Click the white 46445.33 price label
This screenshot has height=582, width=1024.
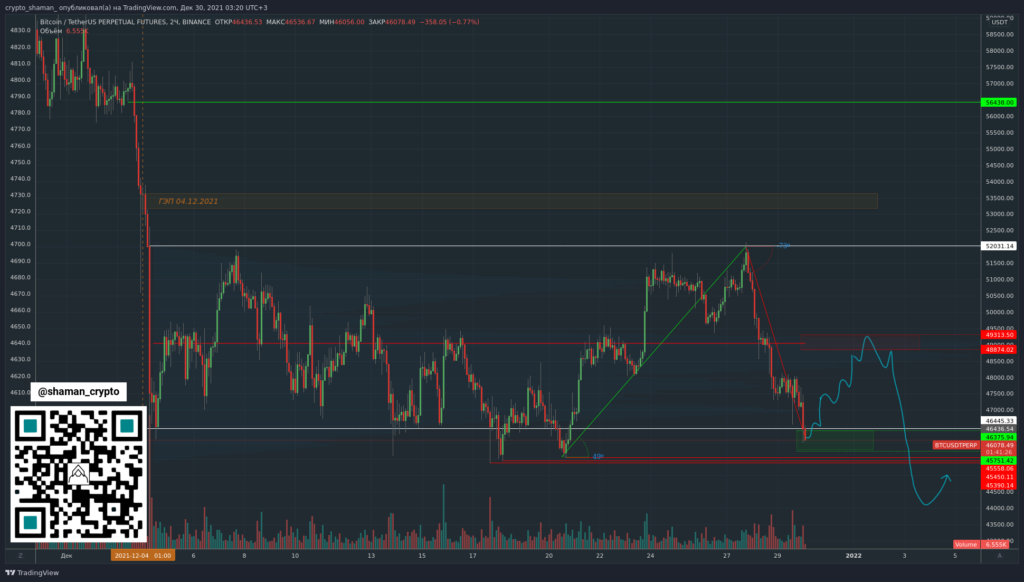pyautogui.click(x=998, y=421)
